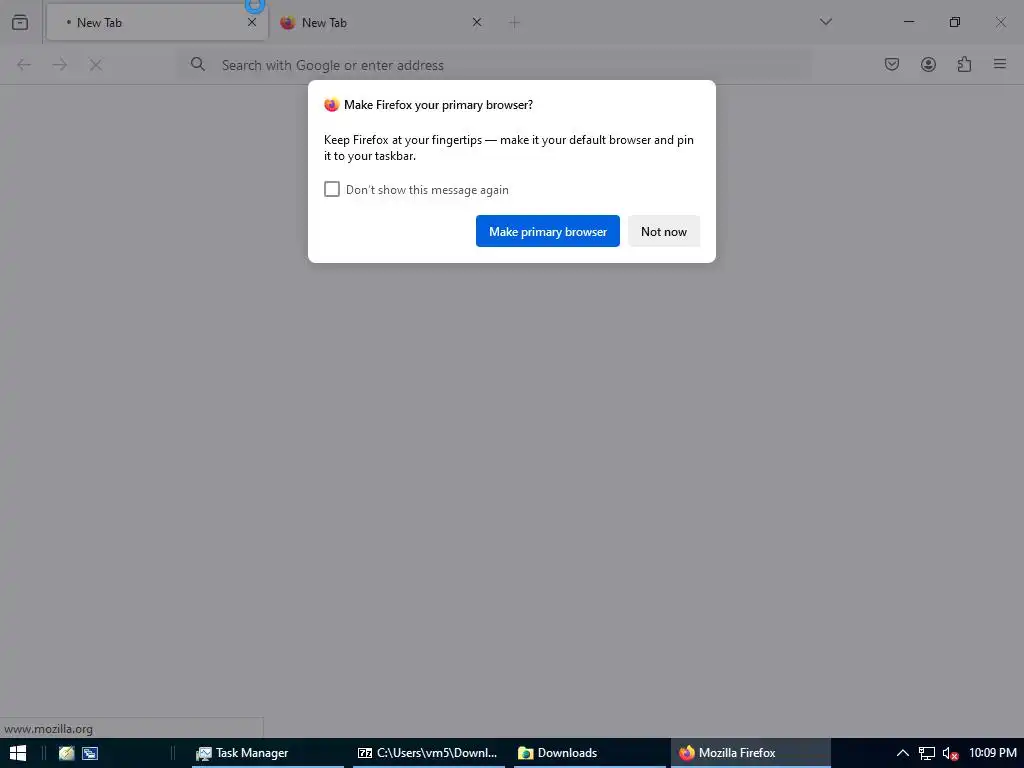1024x768 pixels.
Task: Select Mozilla Firefox taskbar button
Action: pyautogui.click(x=750, y=753)
